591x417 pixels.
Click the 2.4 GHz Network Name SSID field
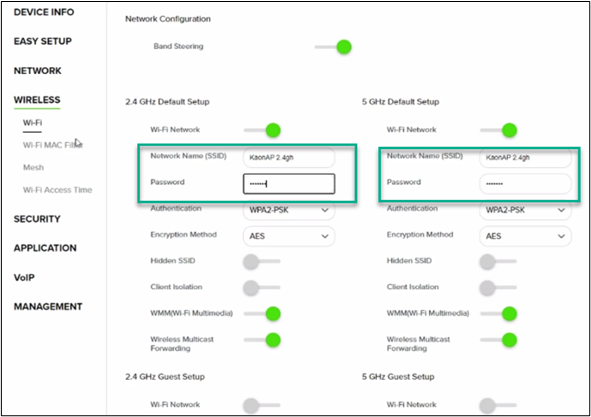[289, 158]
